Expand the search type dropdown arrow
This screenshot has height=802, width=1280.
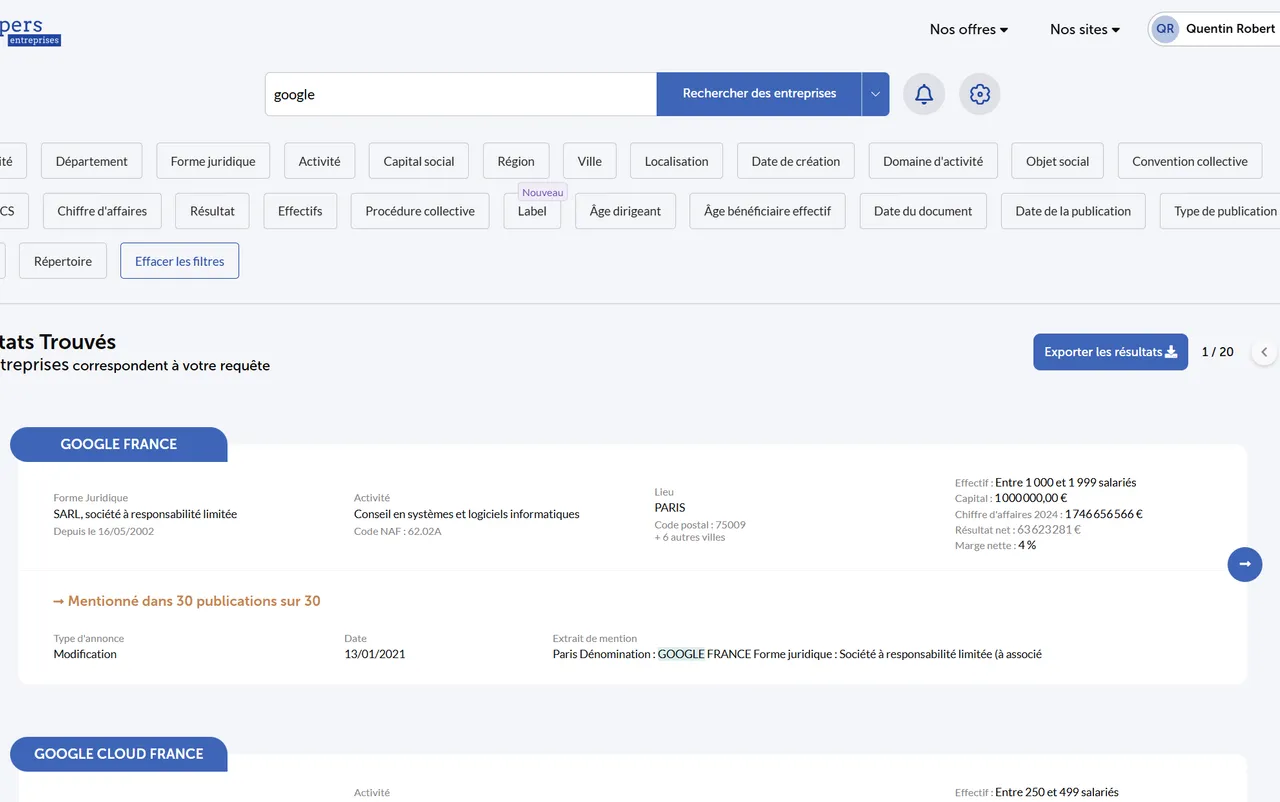[x=875, y=94]
